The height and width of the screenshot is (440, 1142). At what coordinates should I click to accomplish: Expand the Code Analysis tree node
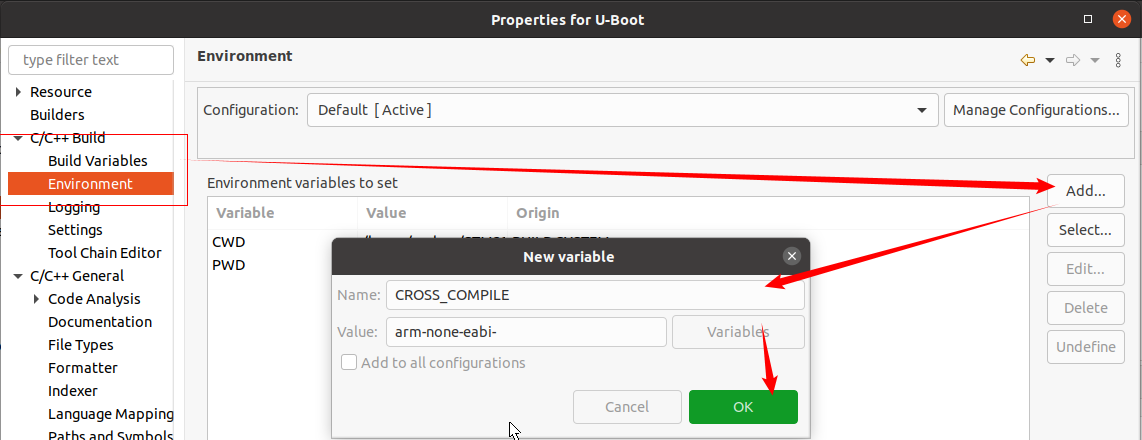point(36,299)
